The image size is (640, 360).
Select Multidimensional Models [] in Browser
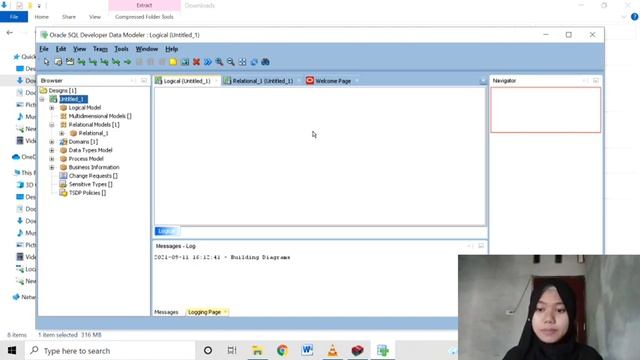point(100,116)
